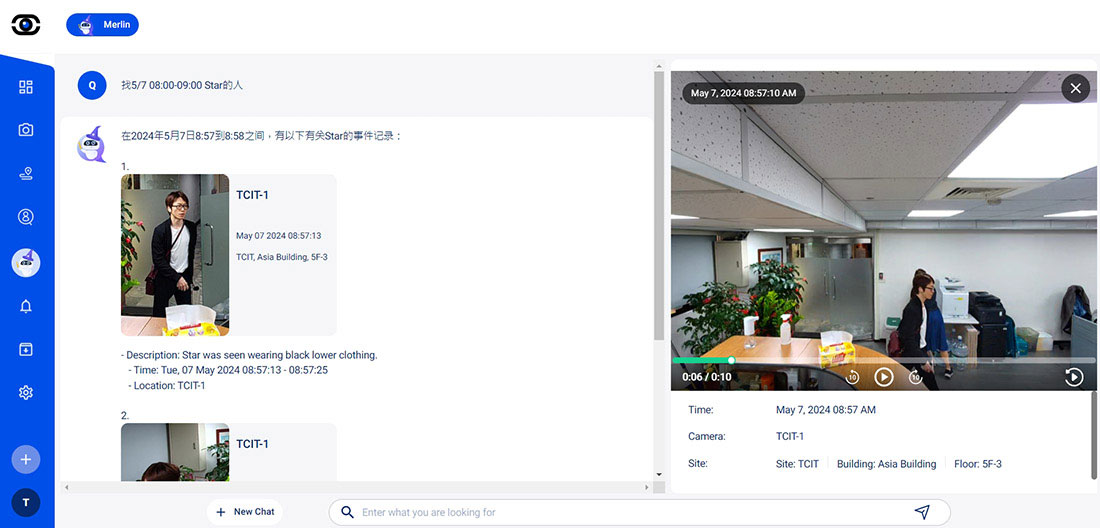Close the video preview panel

coord(1075,89)
